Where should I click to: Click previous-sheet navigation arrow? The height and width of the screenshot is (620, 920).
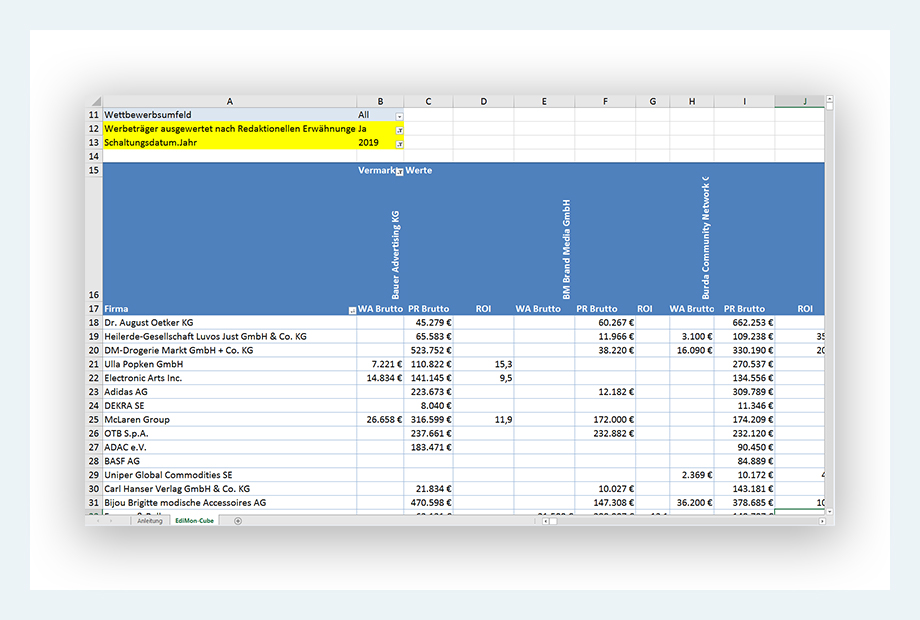(98, 521)
